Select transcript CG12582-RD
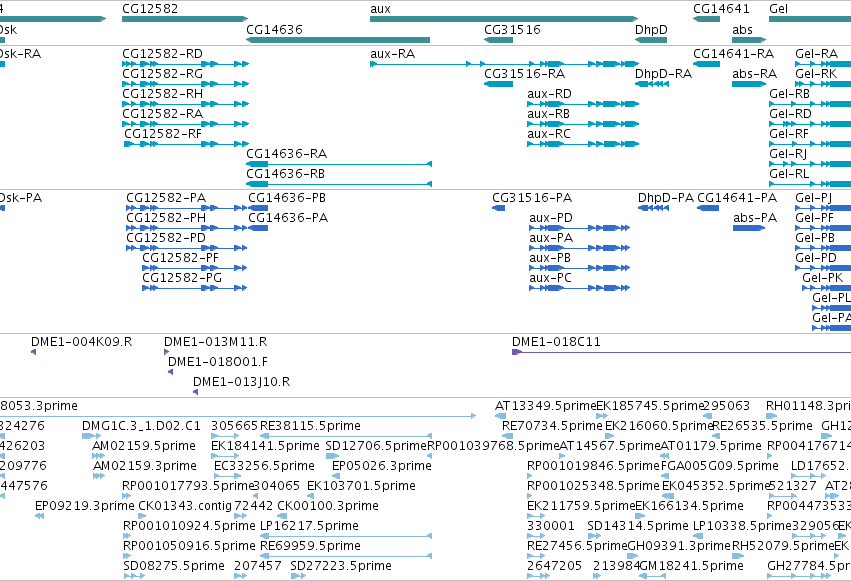The image size is (851, 581). click(185, 64)
